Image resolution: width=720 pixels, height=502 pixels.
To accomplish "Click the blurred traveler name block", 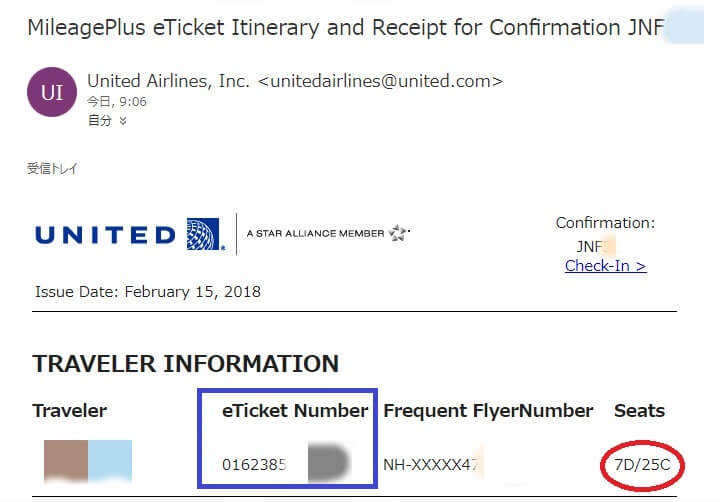I will coord(87,461).
